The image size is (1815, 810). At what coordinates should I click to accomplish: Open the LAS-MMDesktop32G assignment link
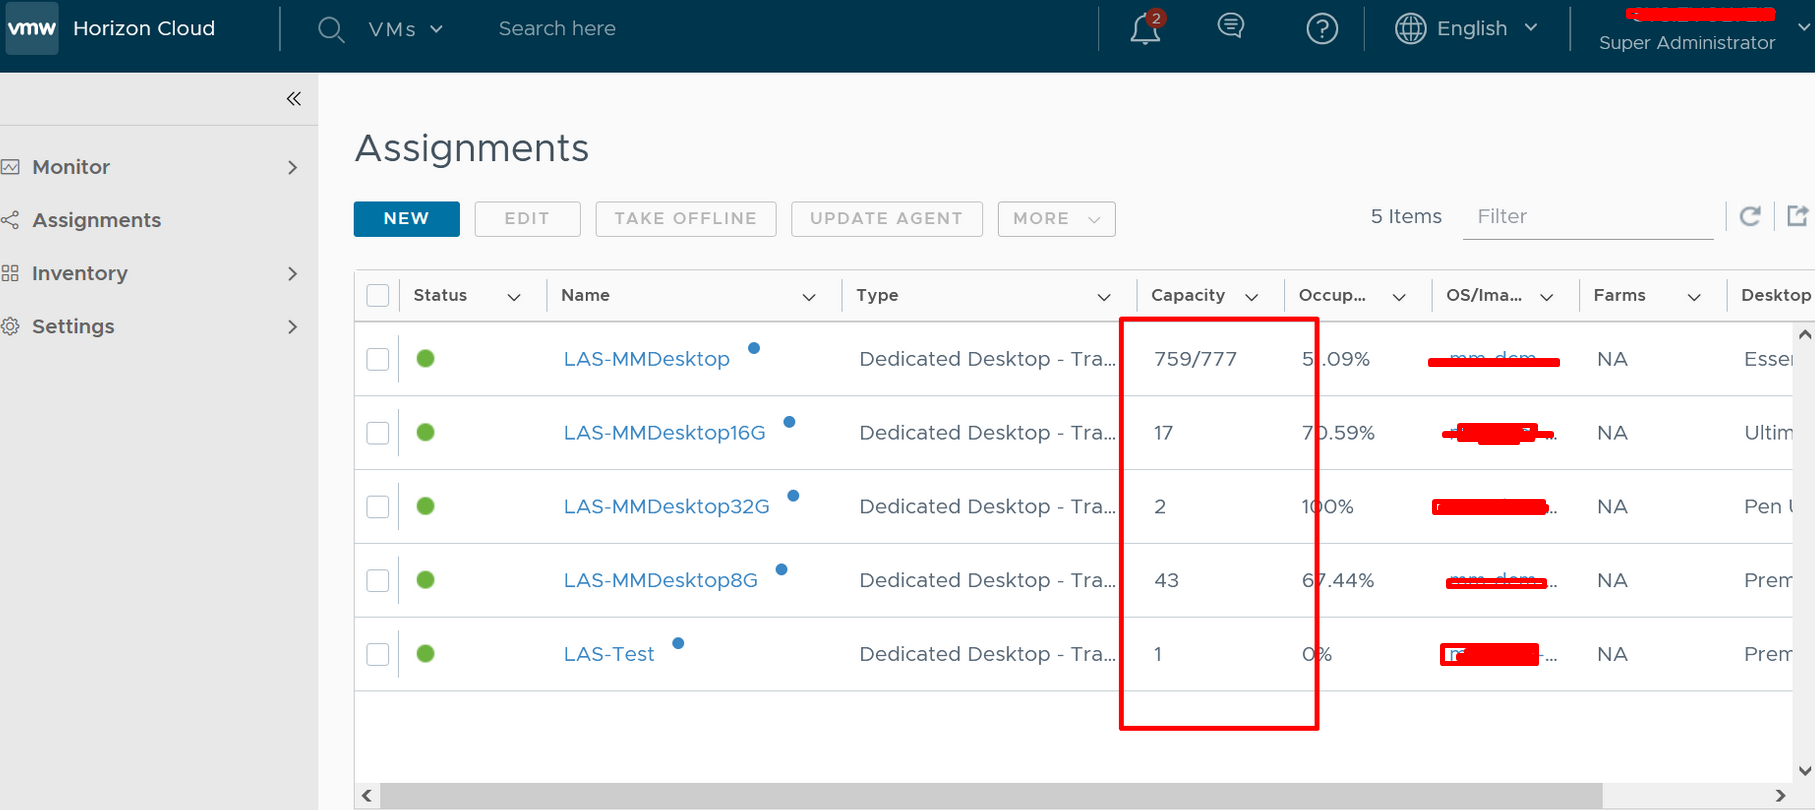666,507
